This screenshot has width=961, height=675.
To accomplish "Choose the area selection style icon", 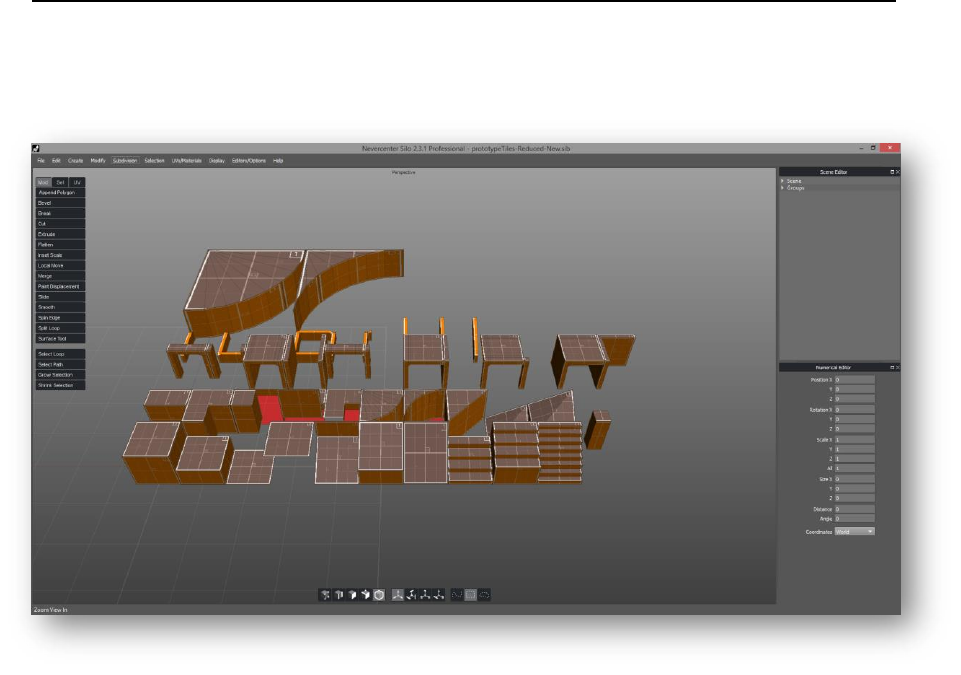I will [x=471, y=595].
